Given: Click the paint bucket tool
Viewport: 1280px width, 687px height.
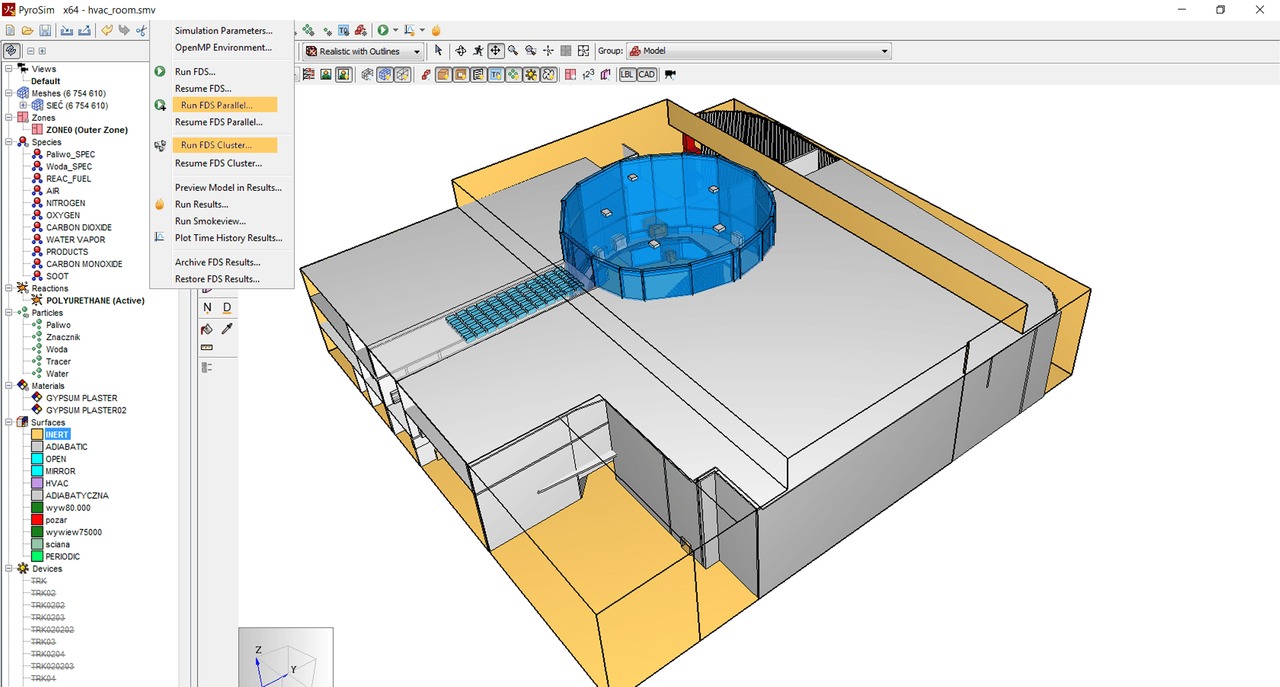Looking at the screenshot, I should [207, 329].
